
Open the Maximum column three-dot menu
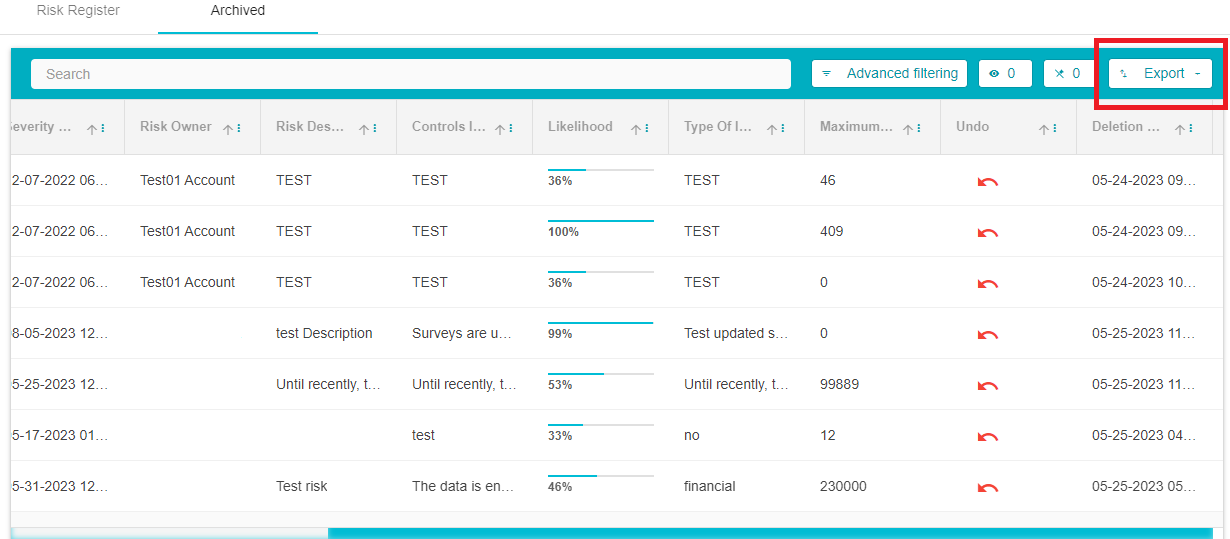pyautogui.click(x=920, y=129)
